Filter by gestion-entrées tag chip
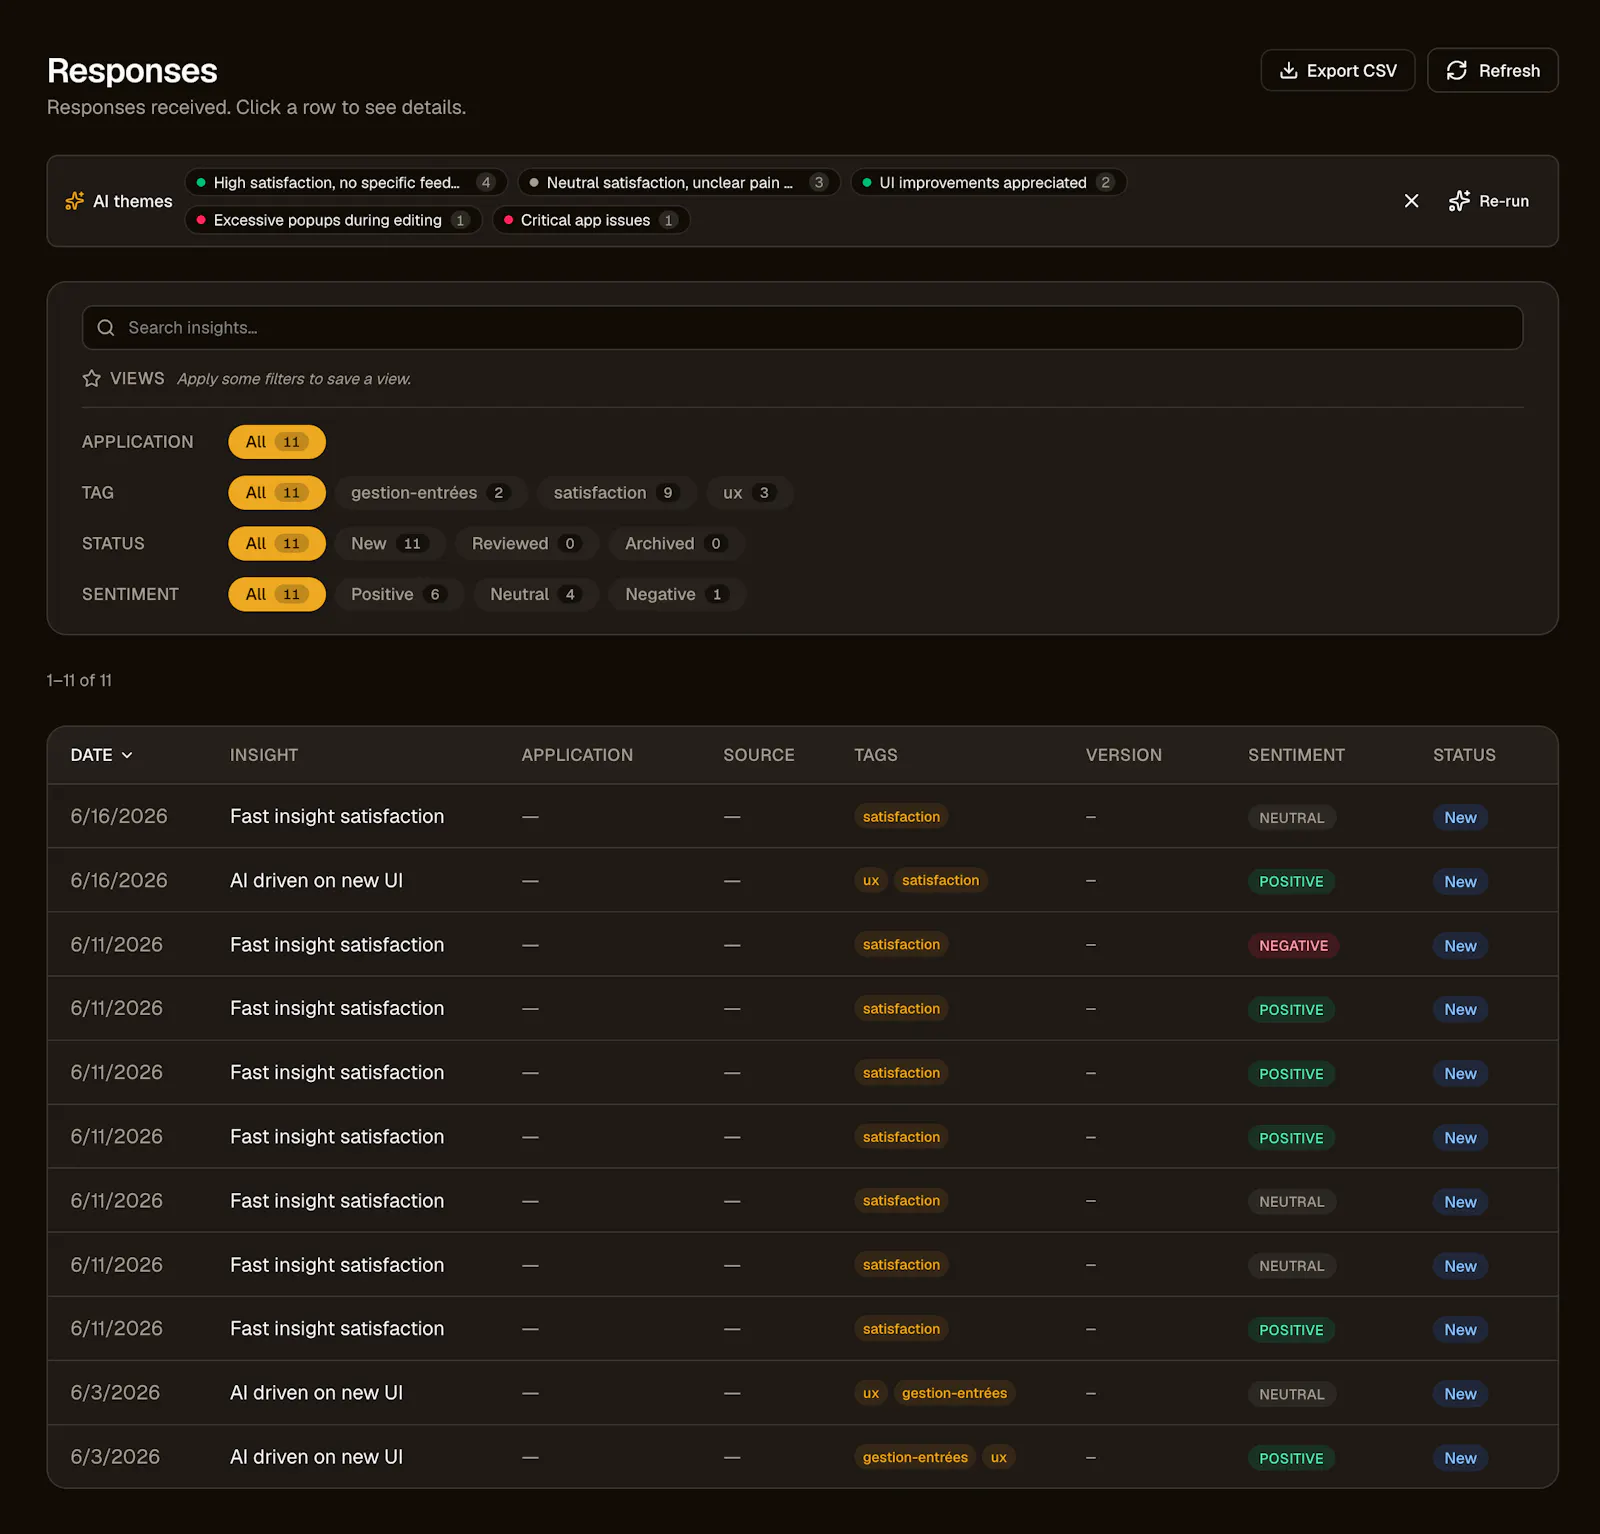 pos(430,493)
